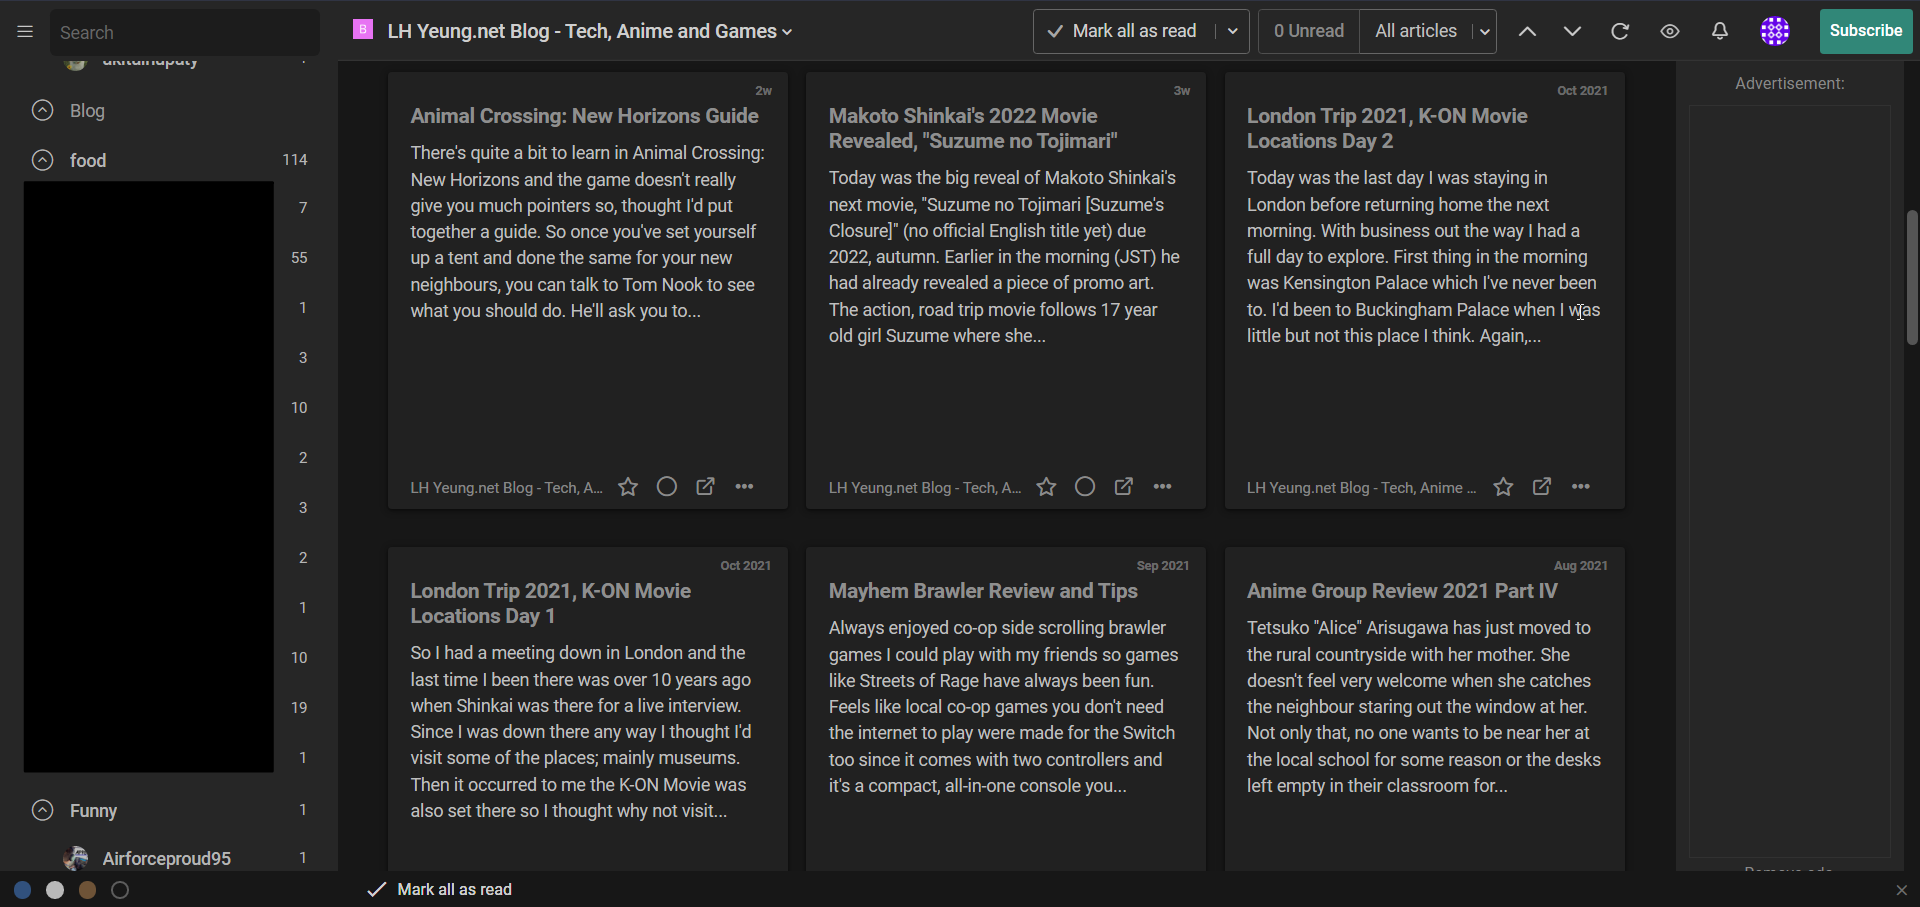Open London Trip 2021 Day 1 article
The height and width of the screenshot is (907, 1920).
(x=550, y=604)
